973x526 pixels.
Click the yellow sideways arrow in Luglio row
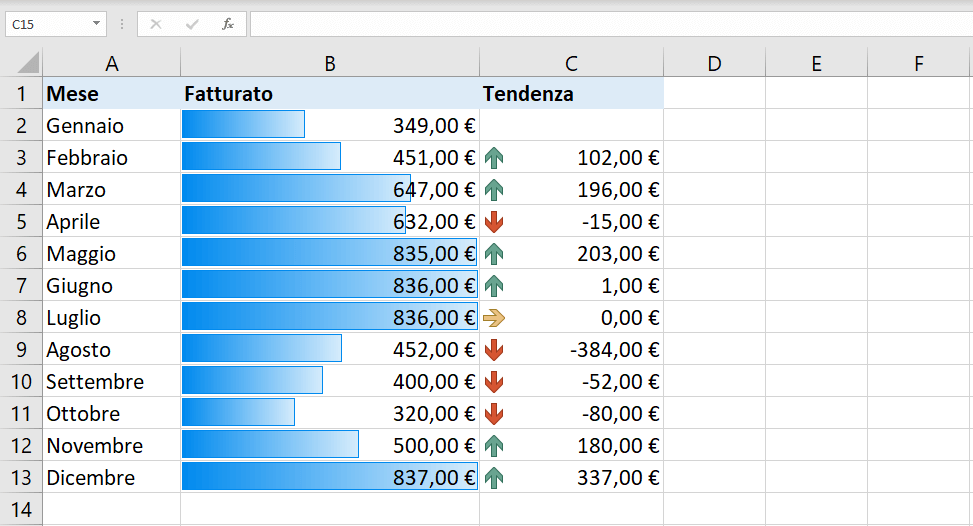pos(494,318)
